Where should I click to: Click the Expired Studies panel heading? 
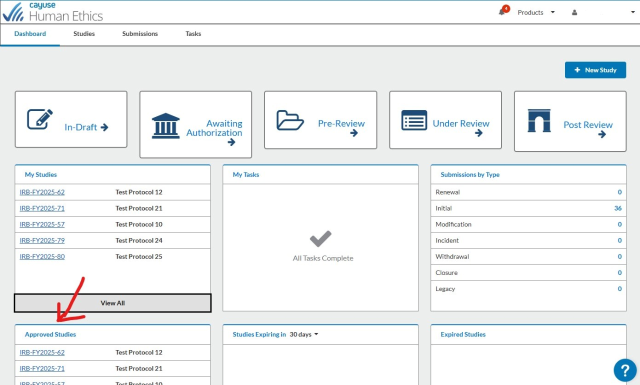(x=463, y=334)
